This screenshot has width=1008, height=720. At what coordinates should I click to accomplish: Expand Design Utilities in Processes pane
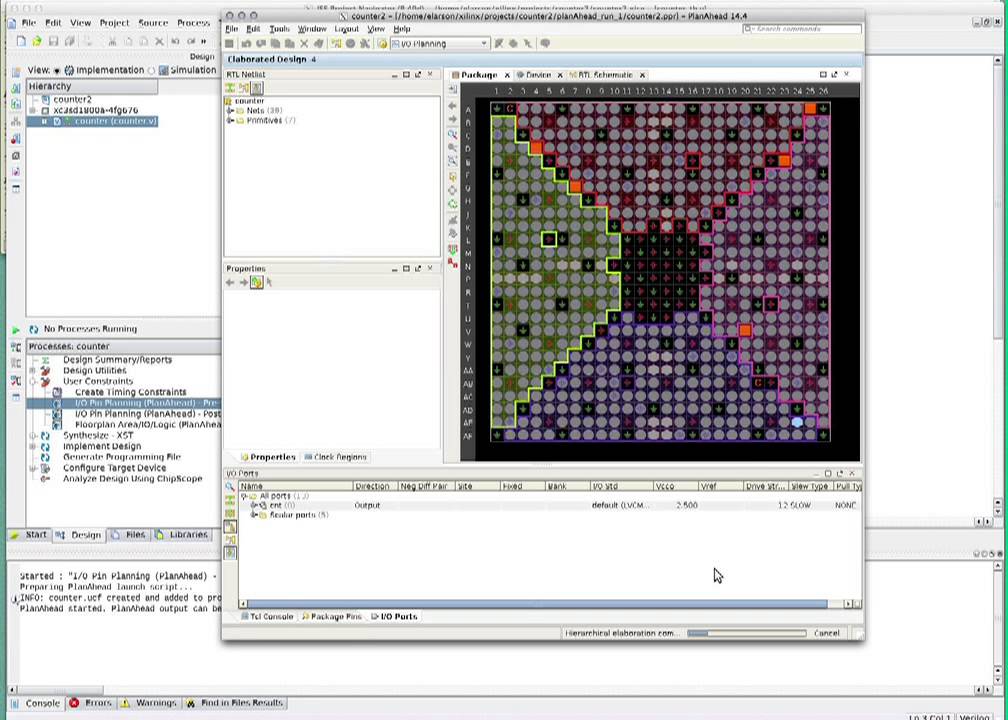click(33, 370)
